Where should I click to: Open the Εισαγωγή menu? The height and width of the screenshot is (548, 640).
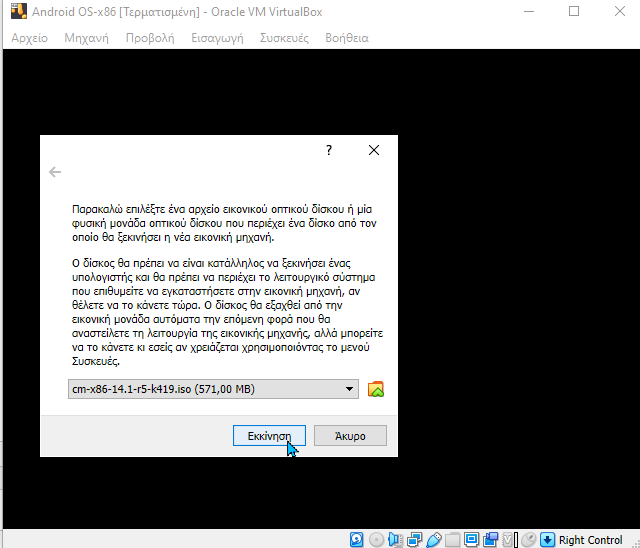(217, 38)
